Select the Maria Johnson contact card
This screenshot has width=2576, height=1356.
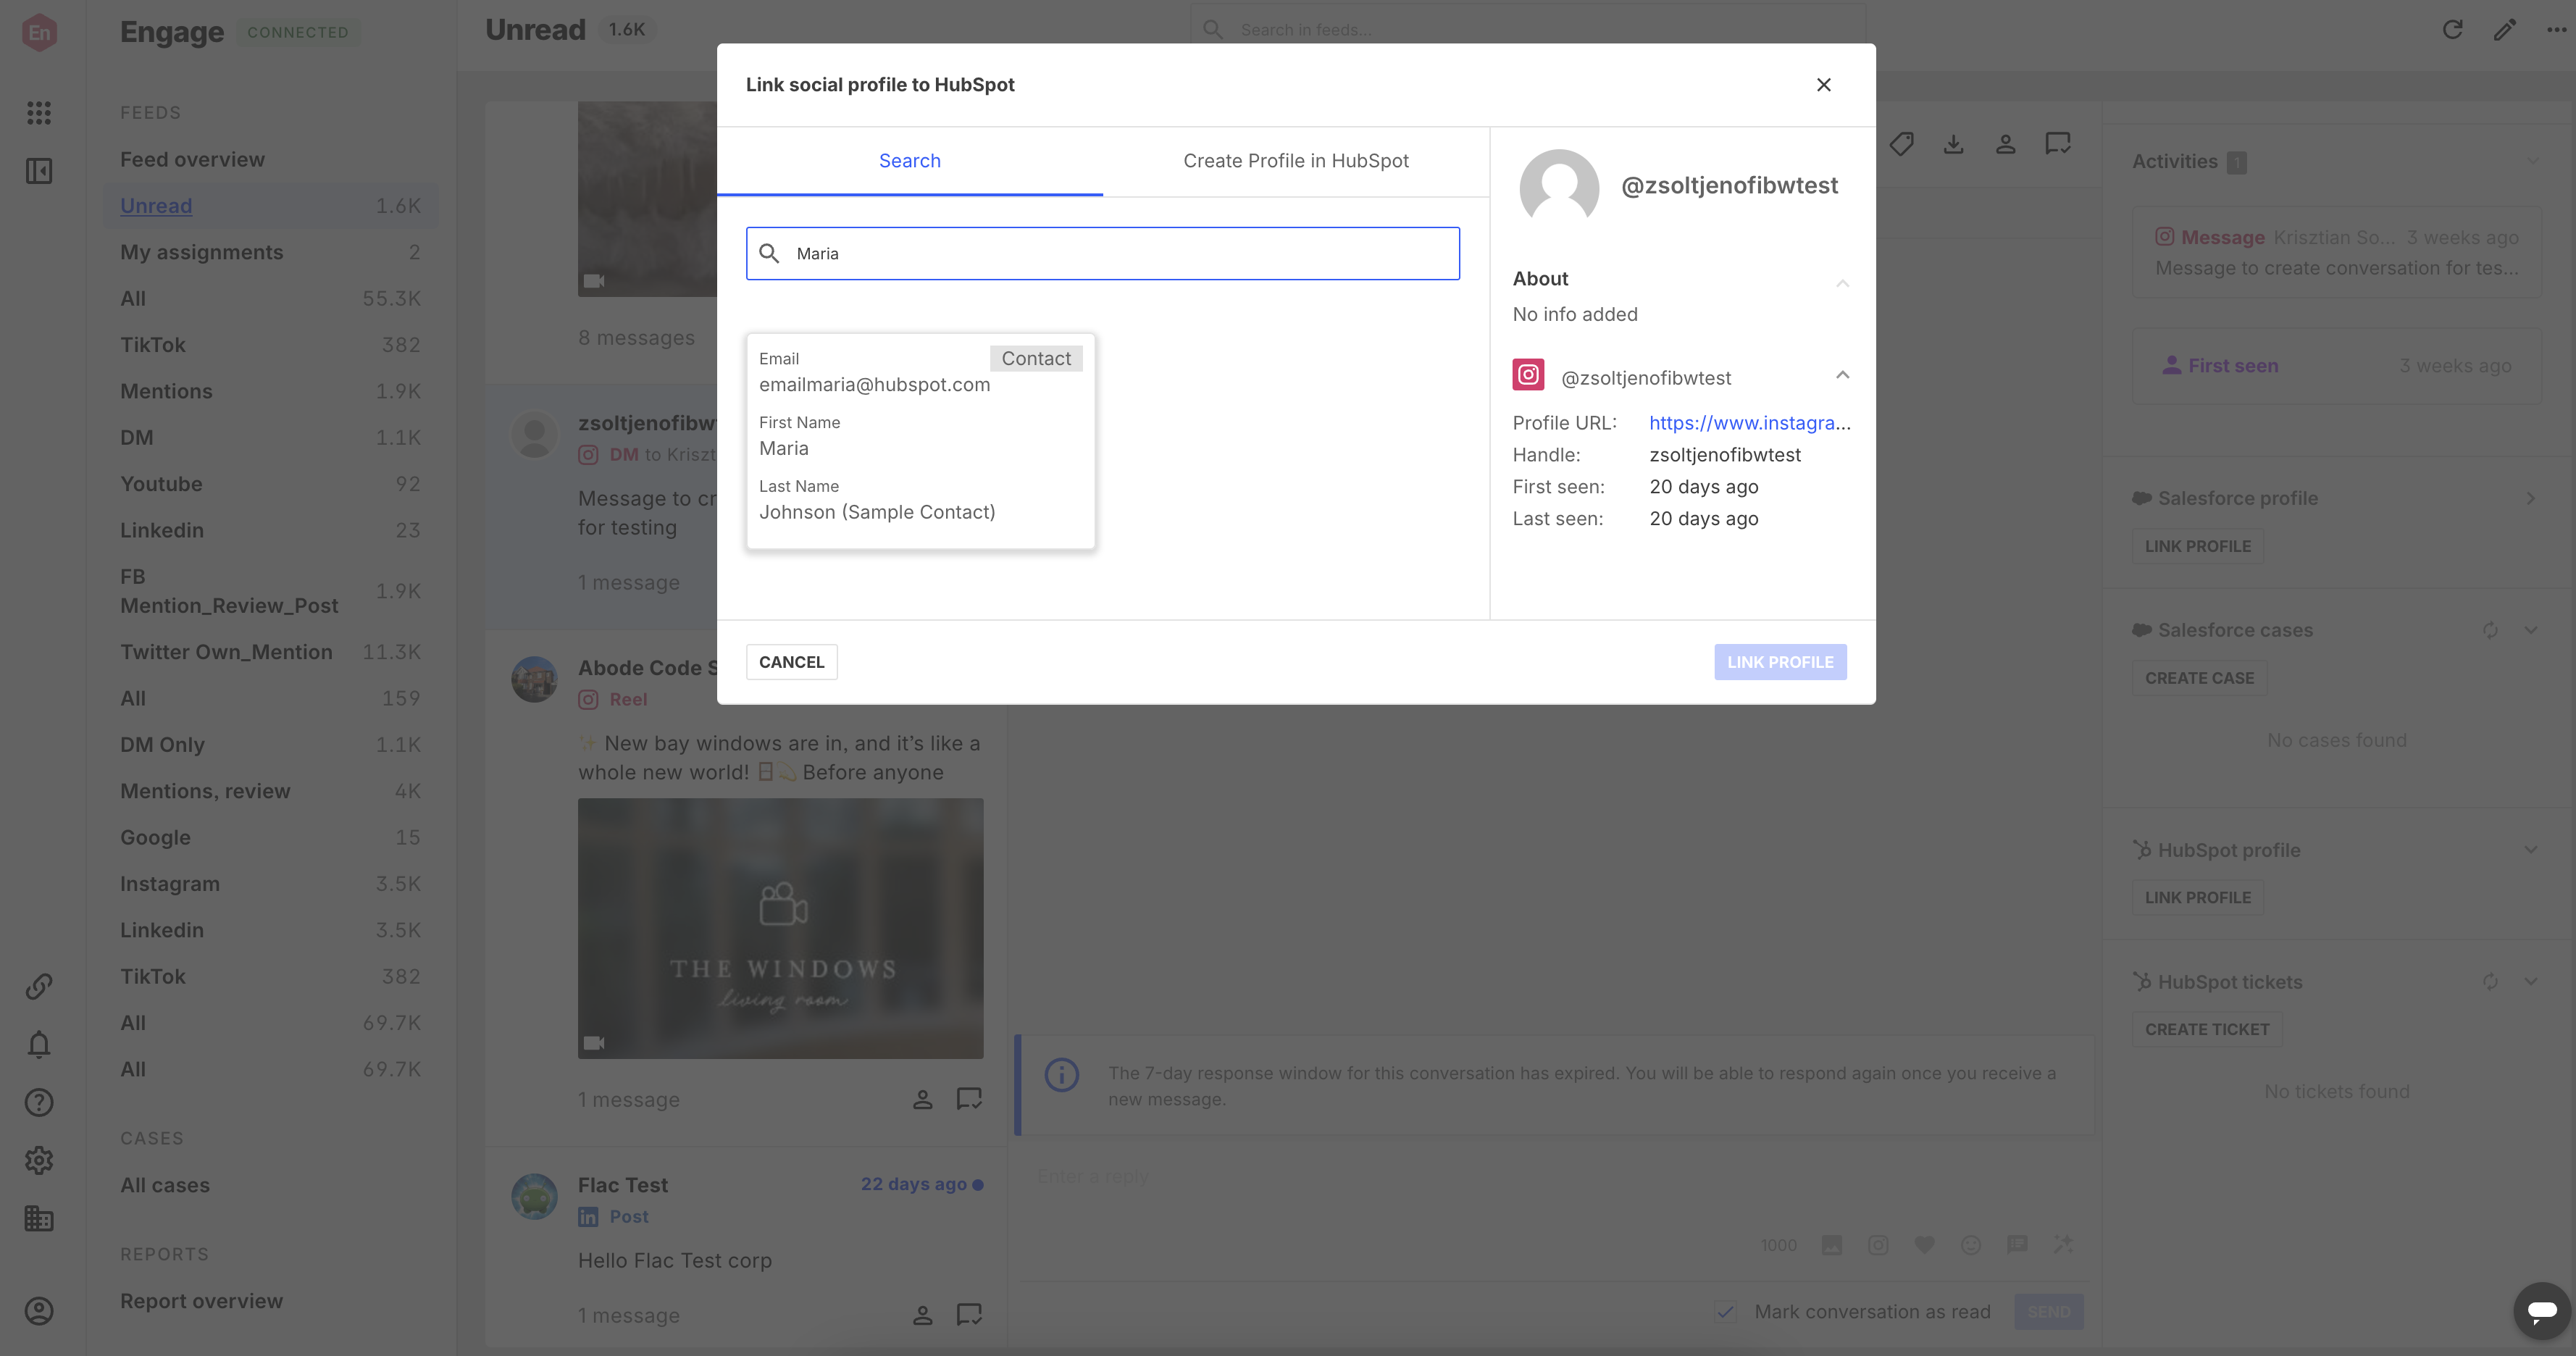[x=920, y=441]
